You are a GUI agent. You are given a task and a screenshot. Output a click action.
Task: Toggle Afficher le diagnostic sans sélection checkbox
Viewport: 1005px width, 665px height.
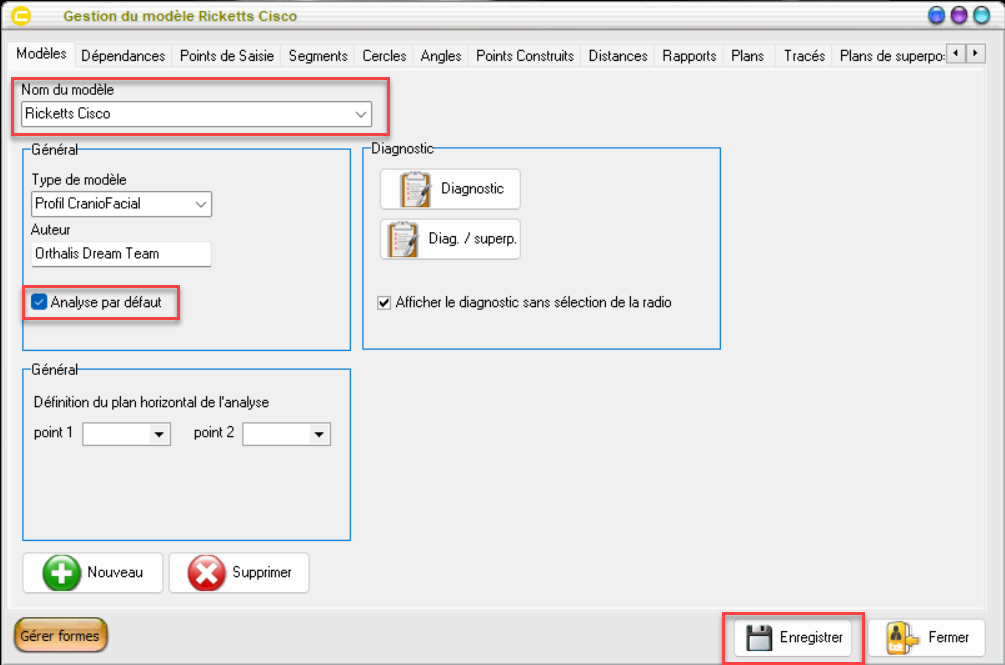pyautogui.click(x=384, y=302)
